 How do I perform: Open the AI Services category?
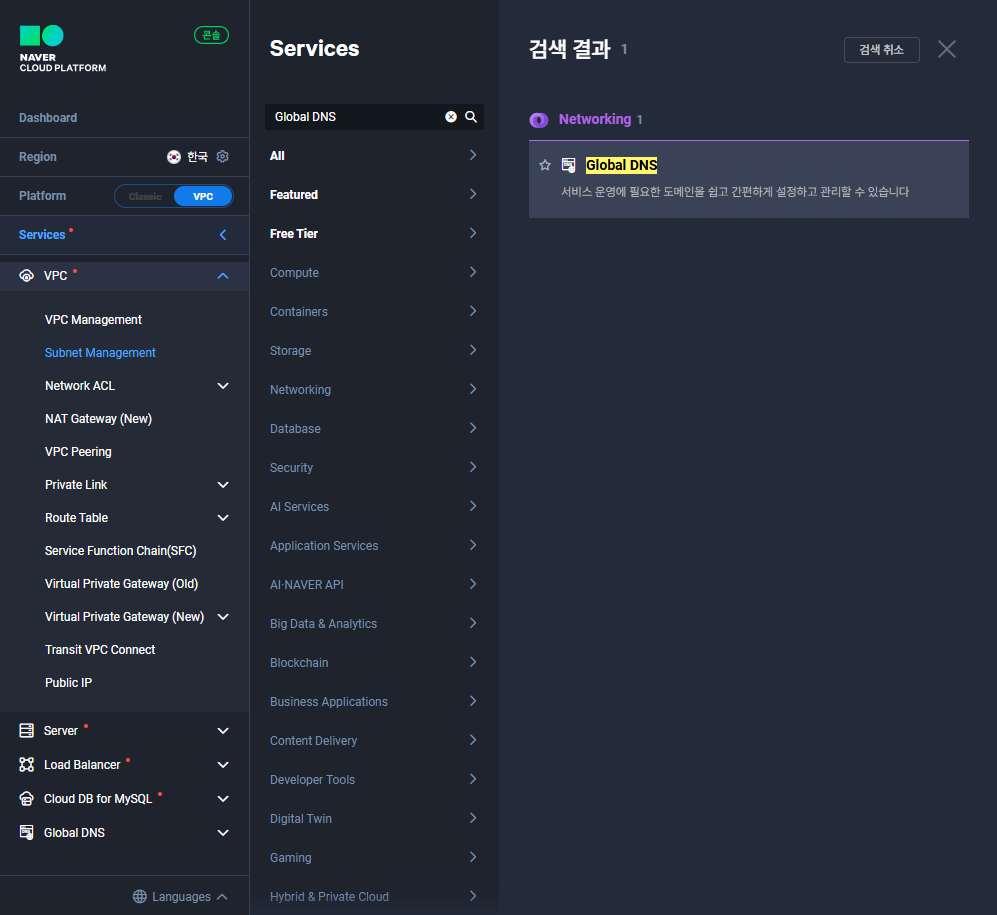tap(374, 507)
